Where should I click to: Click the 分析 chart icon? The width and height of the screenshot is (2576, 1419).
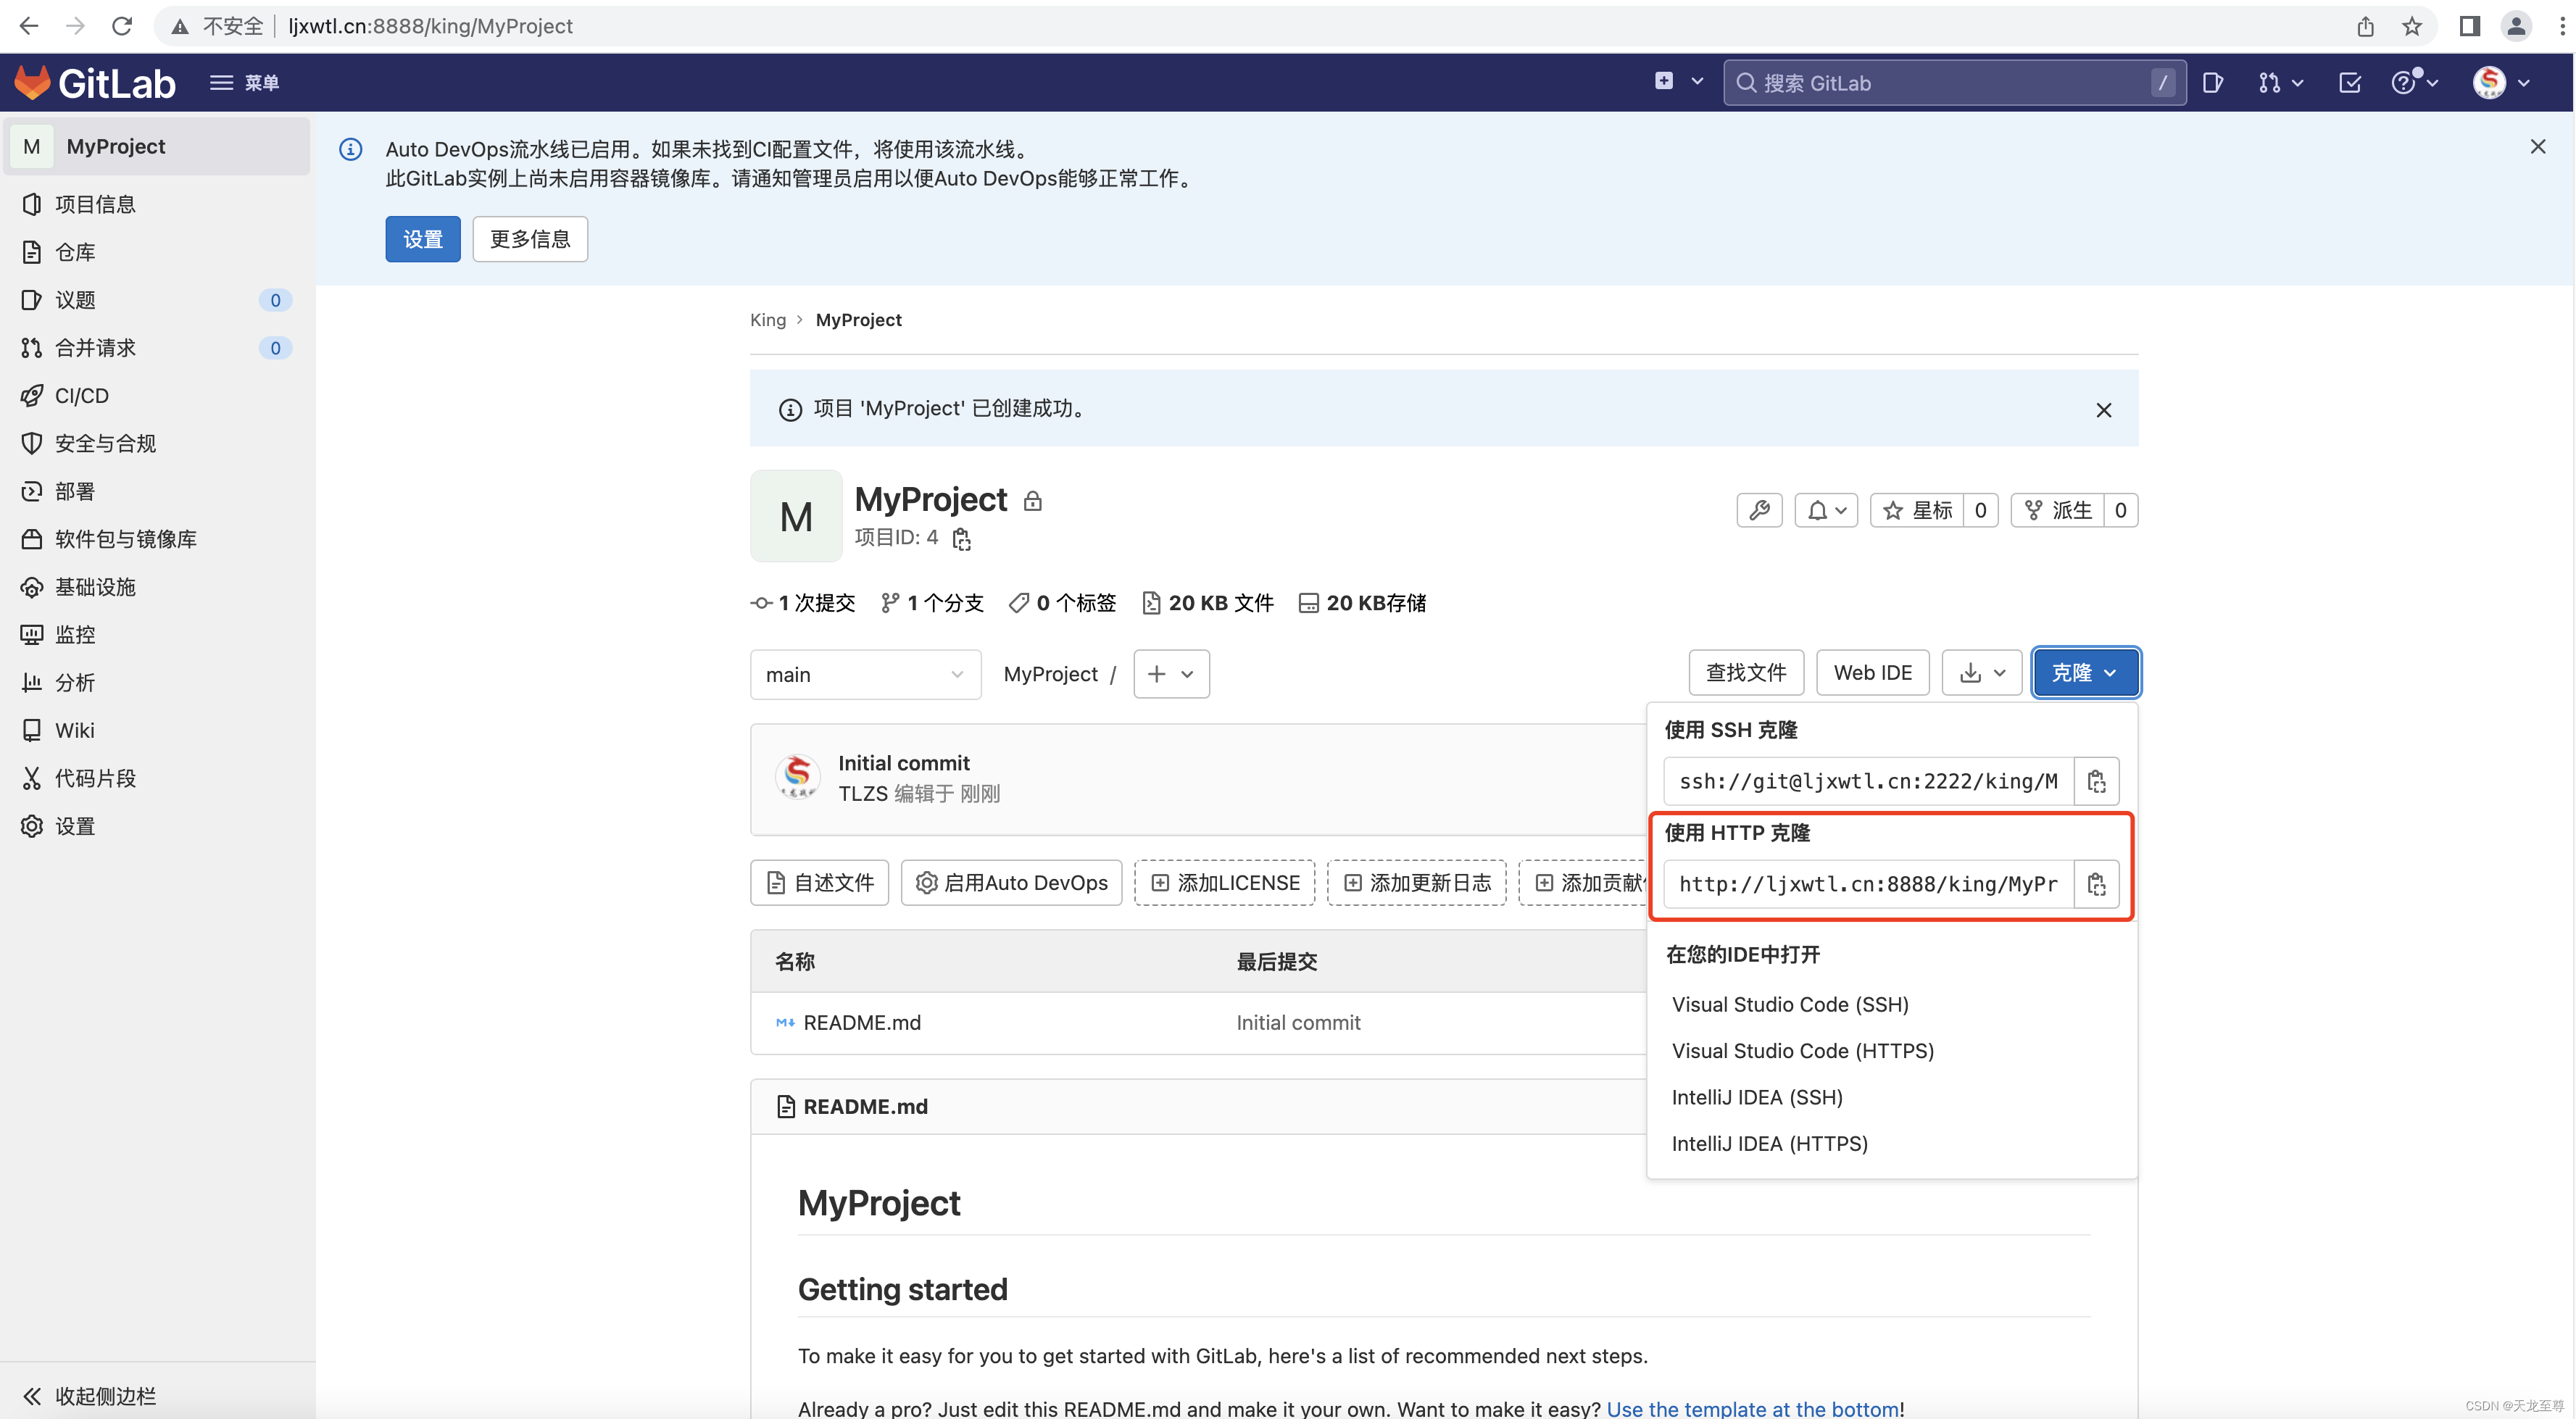pyautogui.click(x=32, y=683)
